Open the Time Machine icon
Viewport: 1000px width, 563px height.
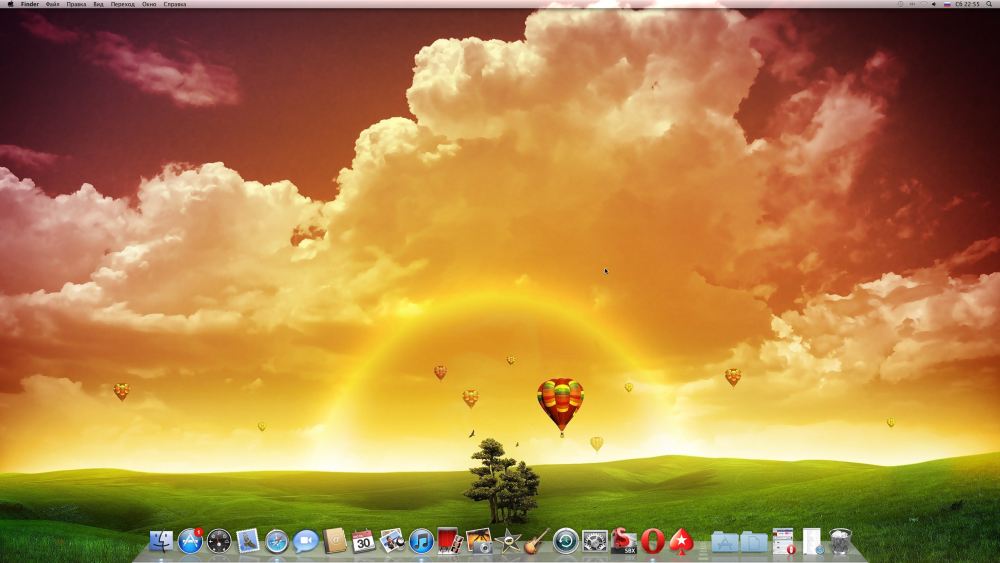566,541
